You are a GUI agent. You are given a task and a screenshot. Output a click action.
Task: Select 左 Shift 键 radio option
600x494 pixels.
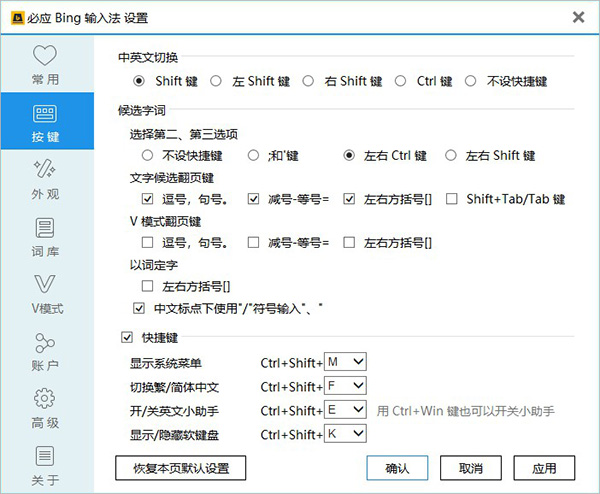pos(216,81)
